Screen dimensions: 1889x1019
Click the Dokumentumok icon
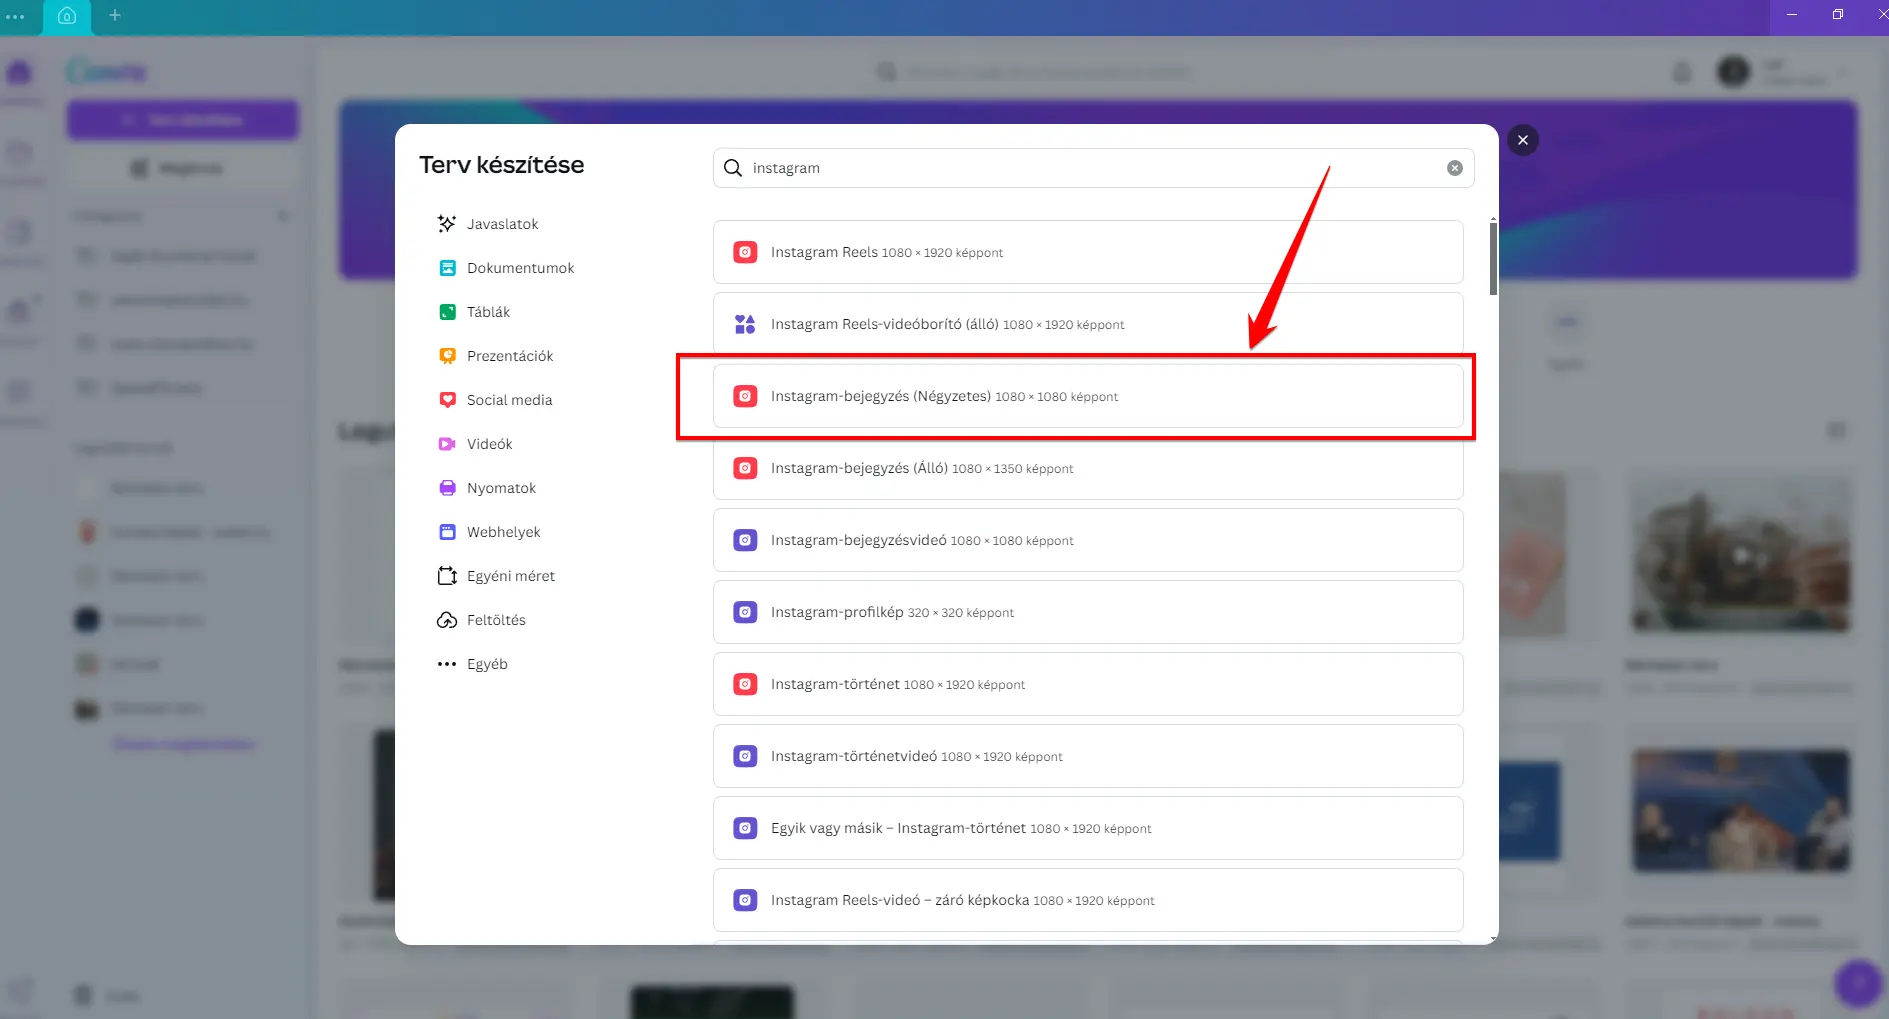coord(447,268)
